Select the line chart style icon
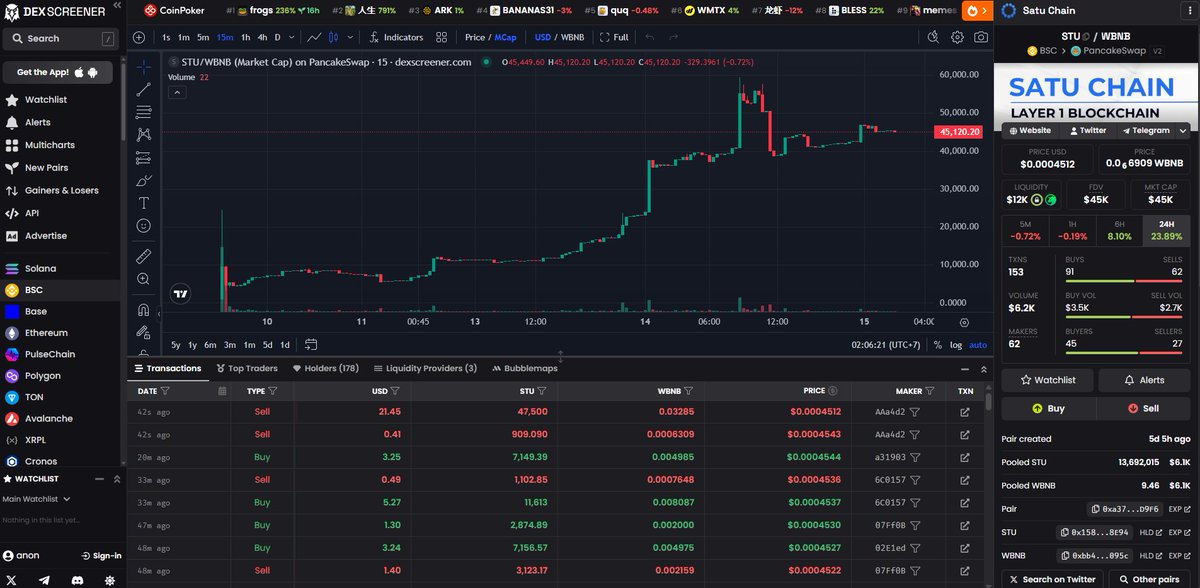The width and height of the screenshot is (1200, 588). 315,37
